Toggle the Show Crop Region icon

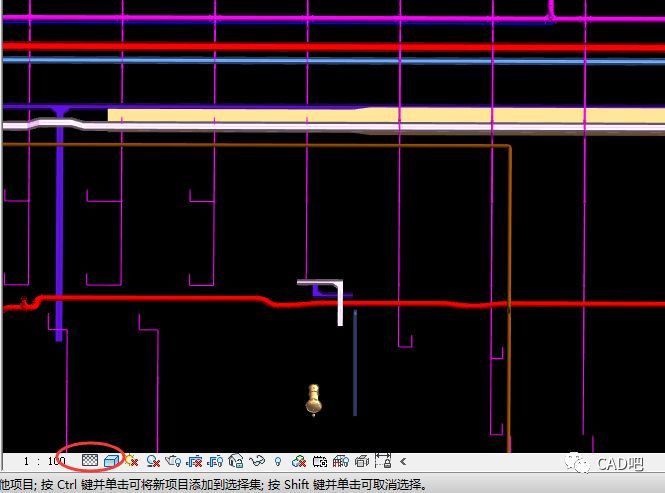(x=215, y=461)
